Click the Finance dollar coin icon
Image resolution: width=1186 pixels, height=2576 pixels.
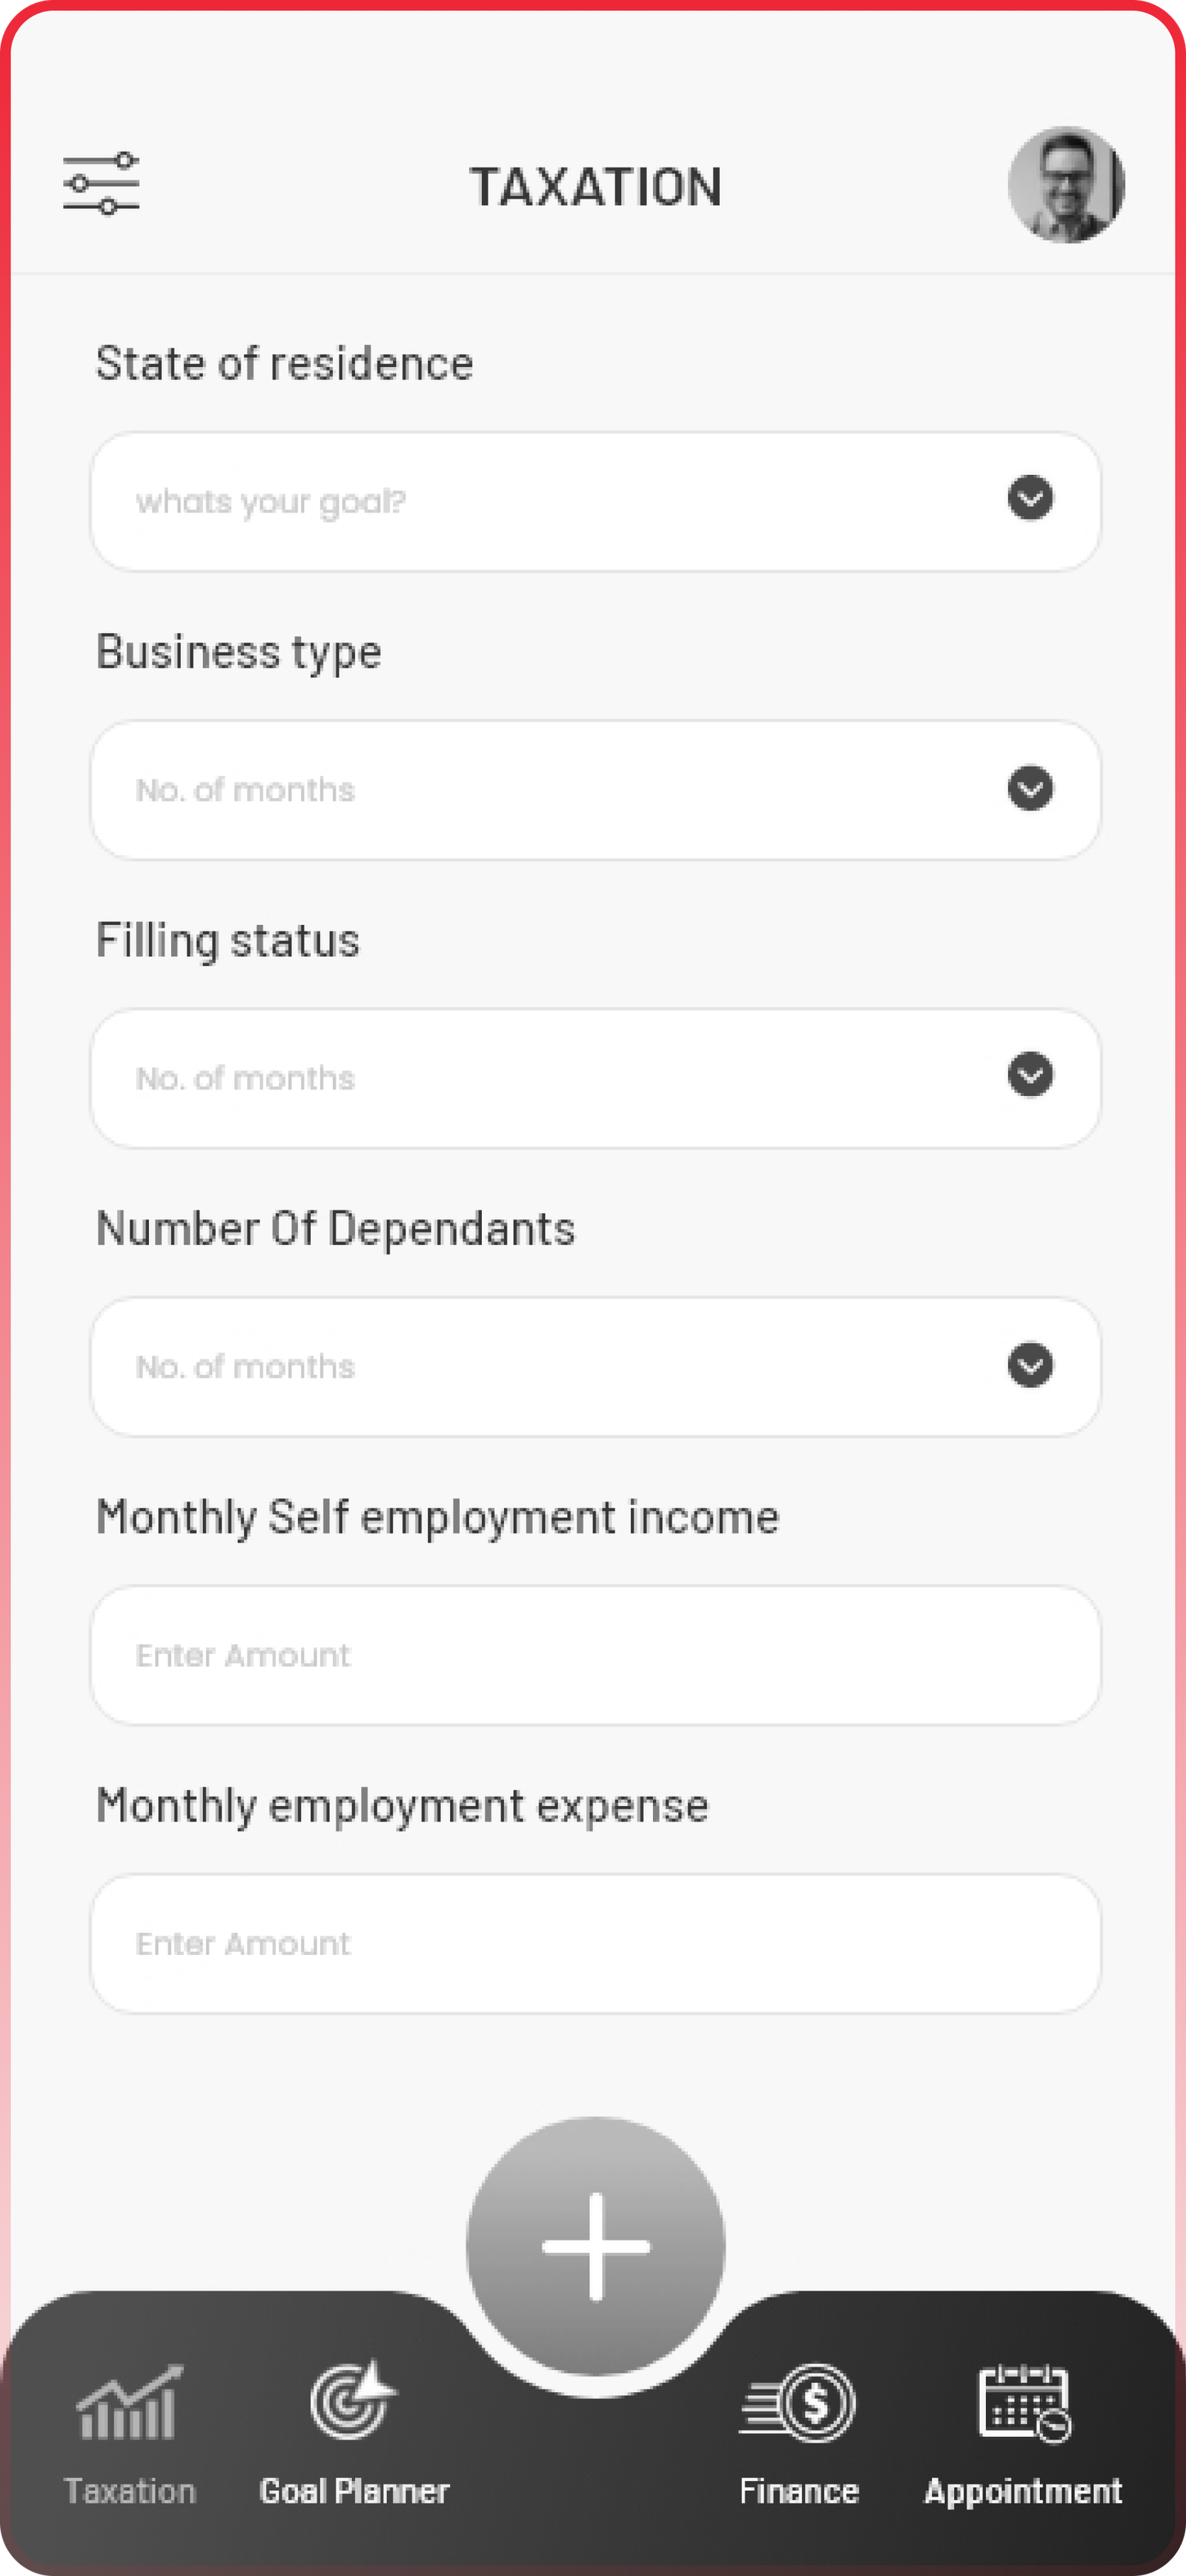click(798, 2403)
